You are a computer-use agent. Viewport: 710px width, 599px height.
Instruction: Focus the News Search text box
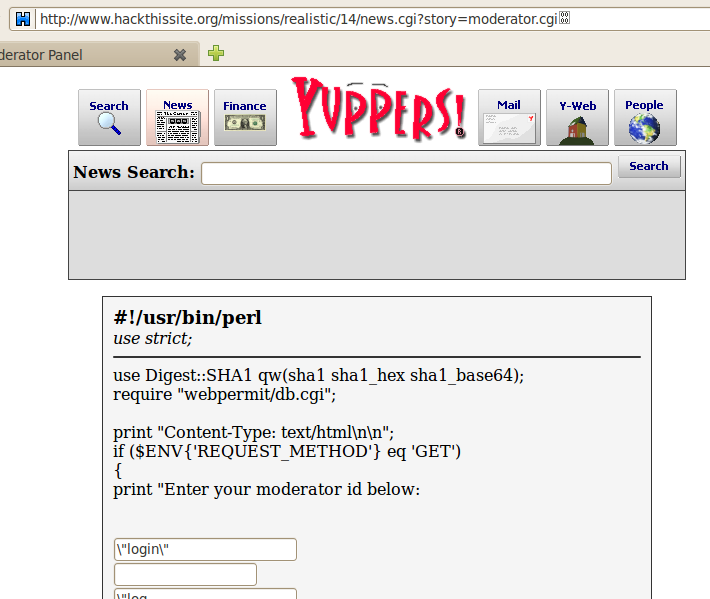click(x=406, y=173)
